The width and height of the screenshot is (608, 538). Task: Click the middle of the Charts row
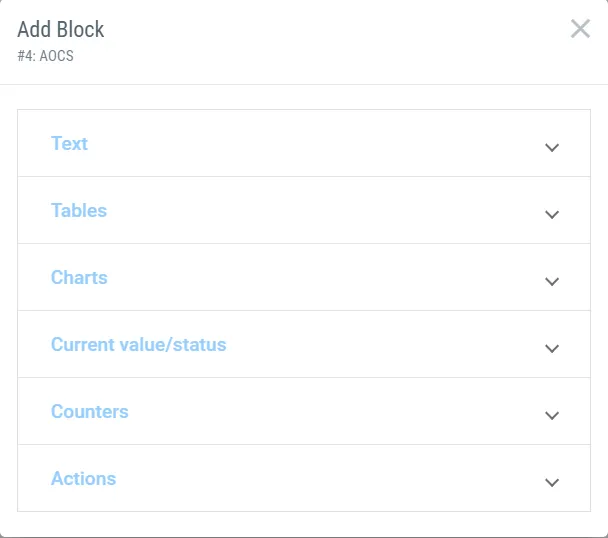point(304,278)
